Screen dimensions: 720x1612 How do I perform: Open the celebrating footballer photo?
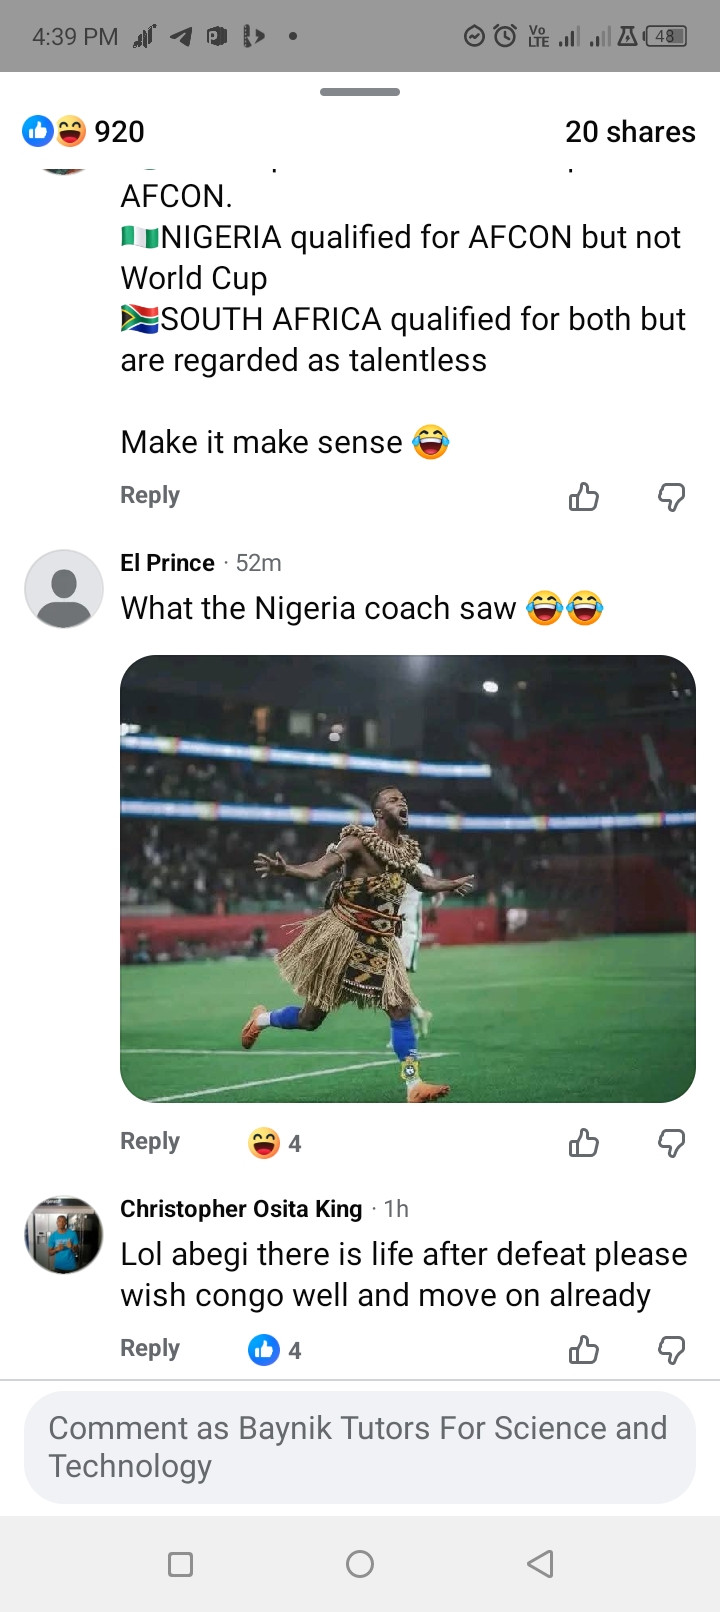408,878
